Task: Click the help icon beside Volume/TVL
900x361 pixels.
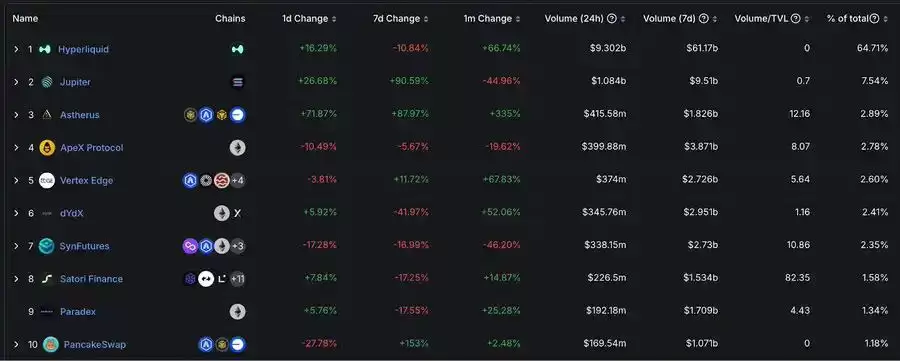Action: coord(796,18)
